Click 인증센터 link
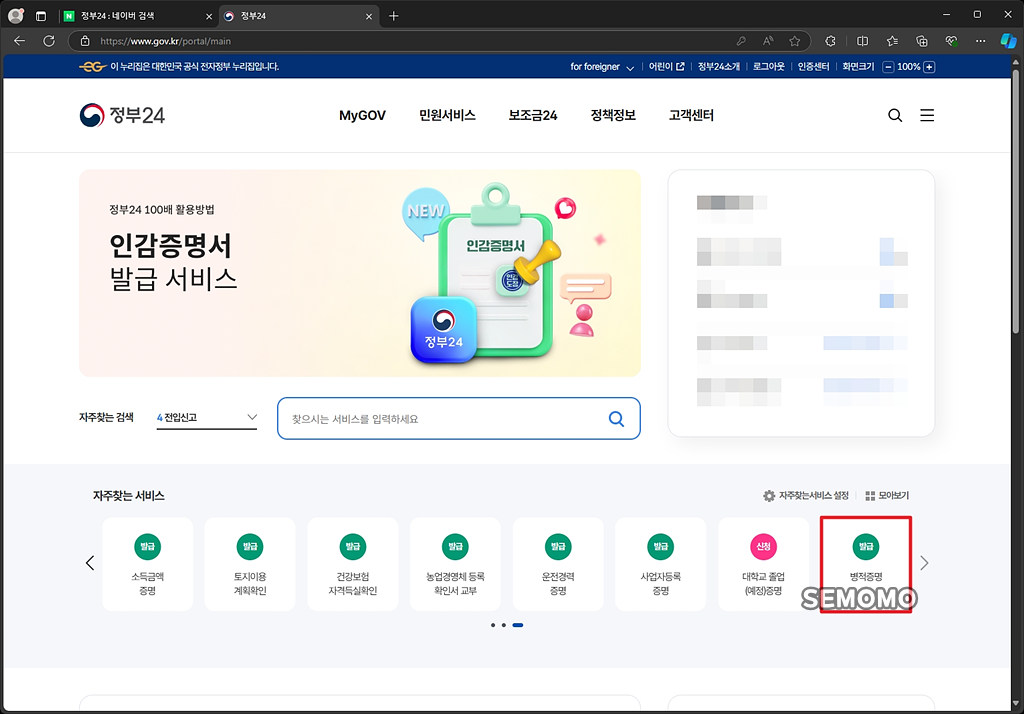The width and height of the screenshot is (1024, 714). click(813, 67)
